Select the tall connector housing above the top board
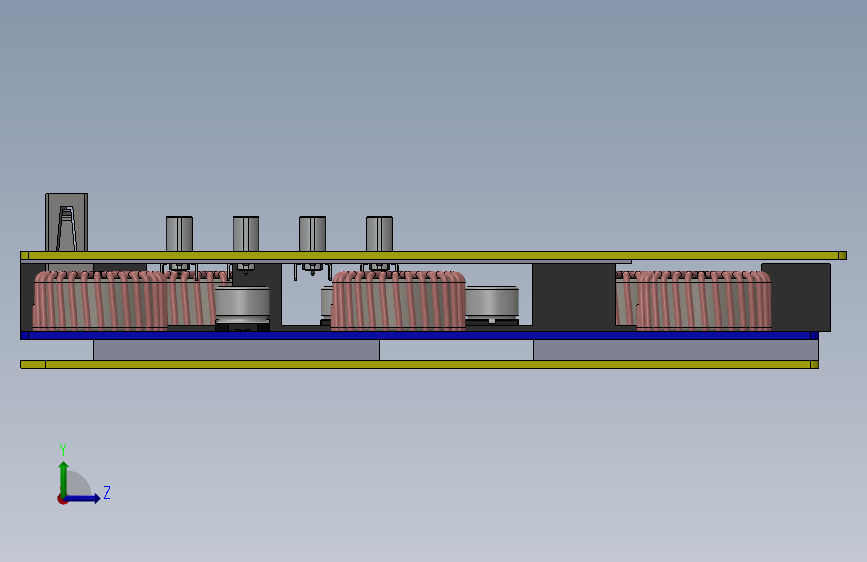 [66, 222]
